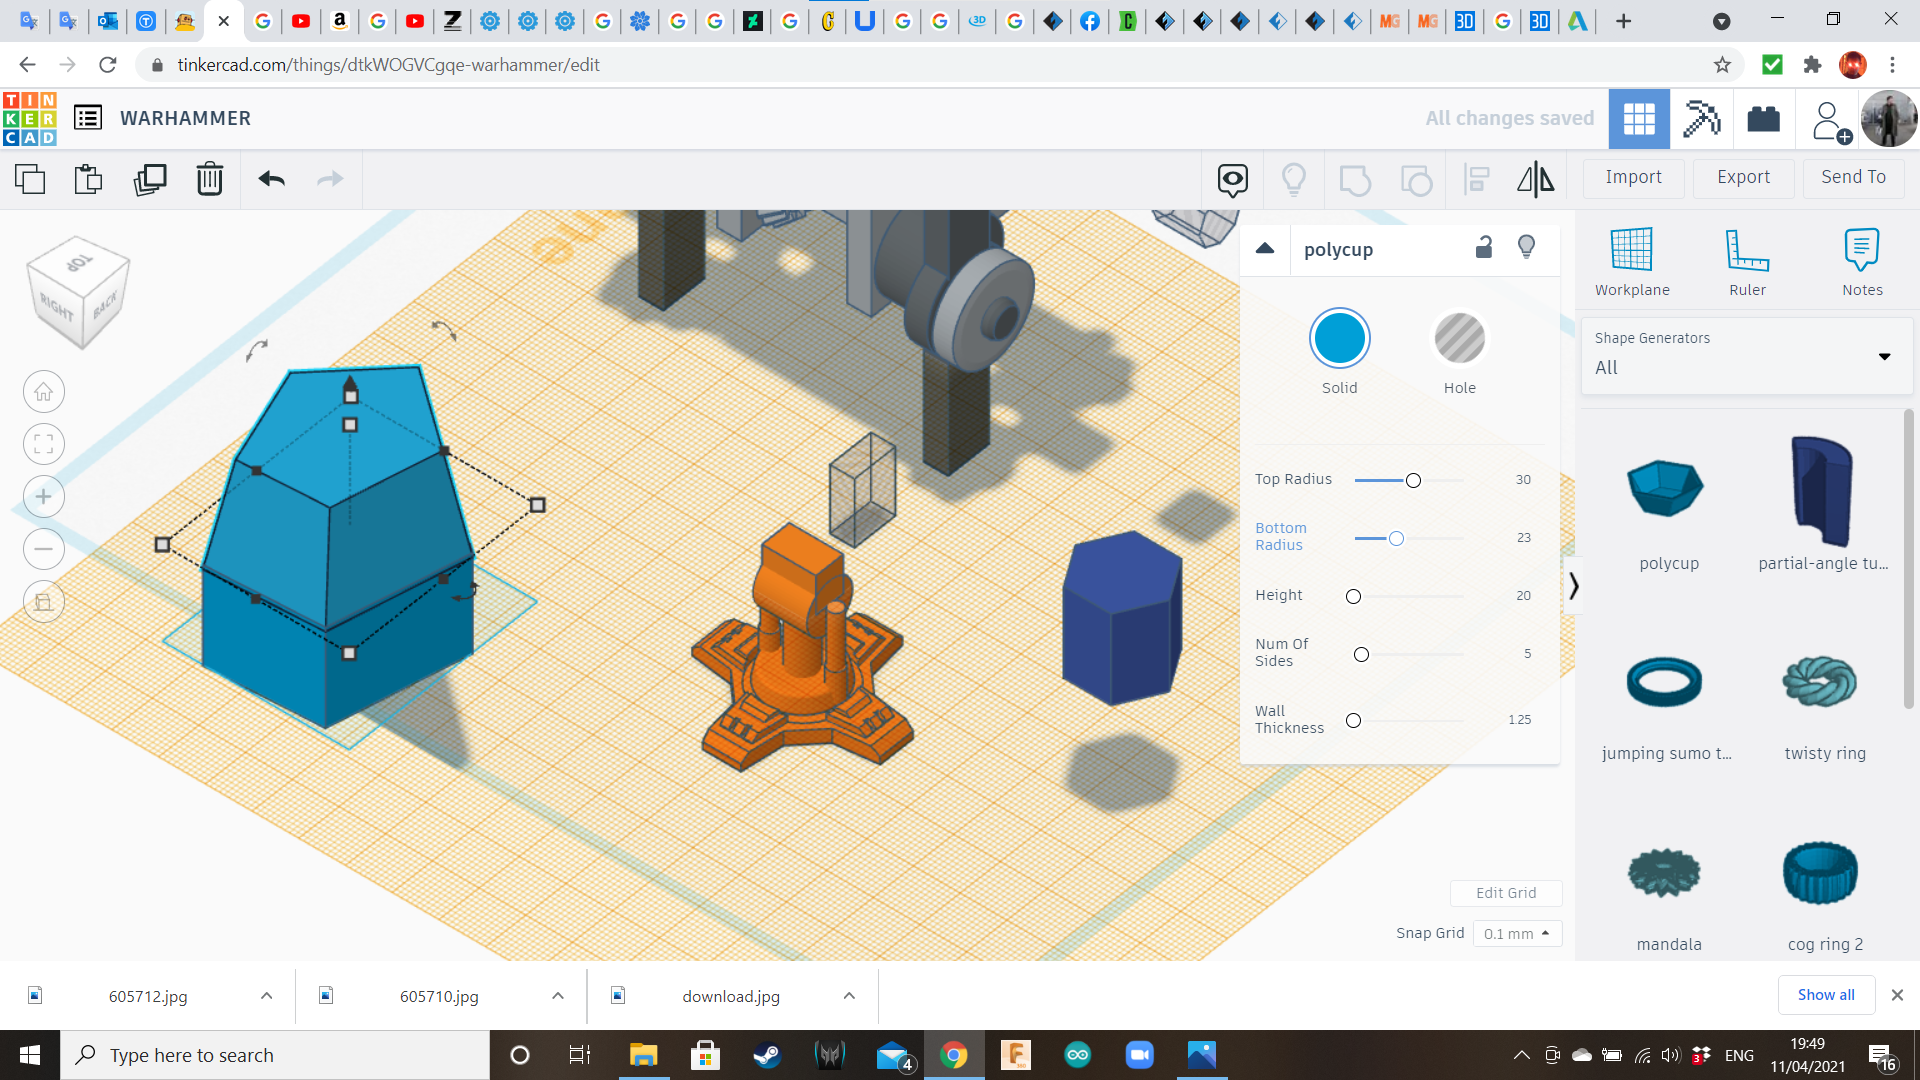Viewport: 1920px width, 1080px height.
Task: Open the Snap Grid 0.1 mm dropdown
Action: coord(1516,933)
